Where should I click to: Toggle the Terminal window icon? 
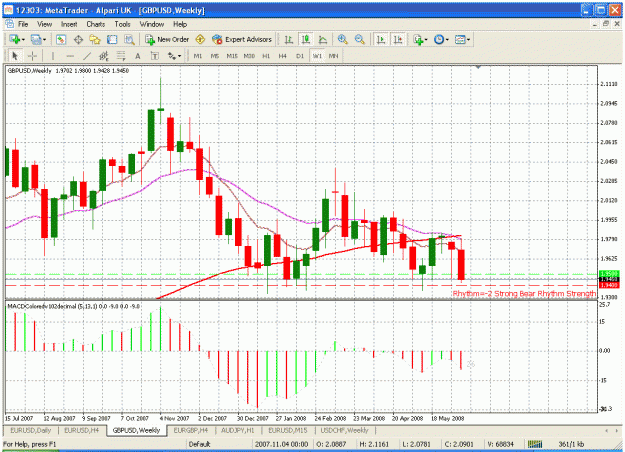point(112,39)
